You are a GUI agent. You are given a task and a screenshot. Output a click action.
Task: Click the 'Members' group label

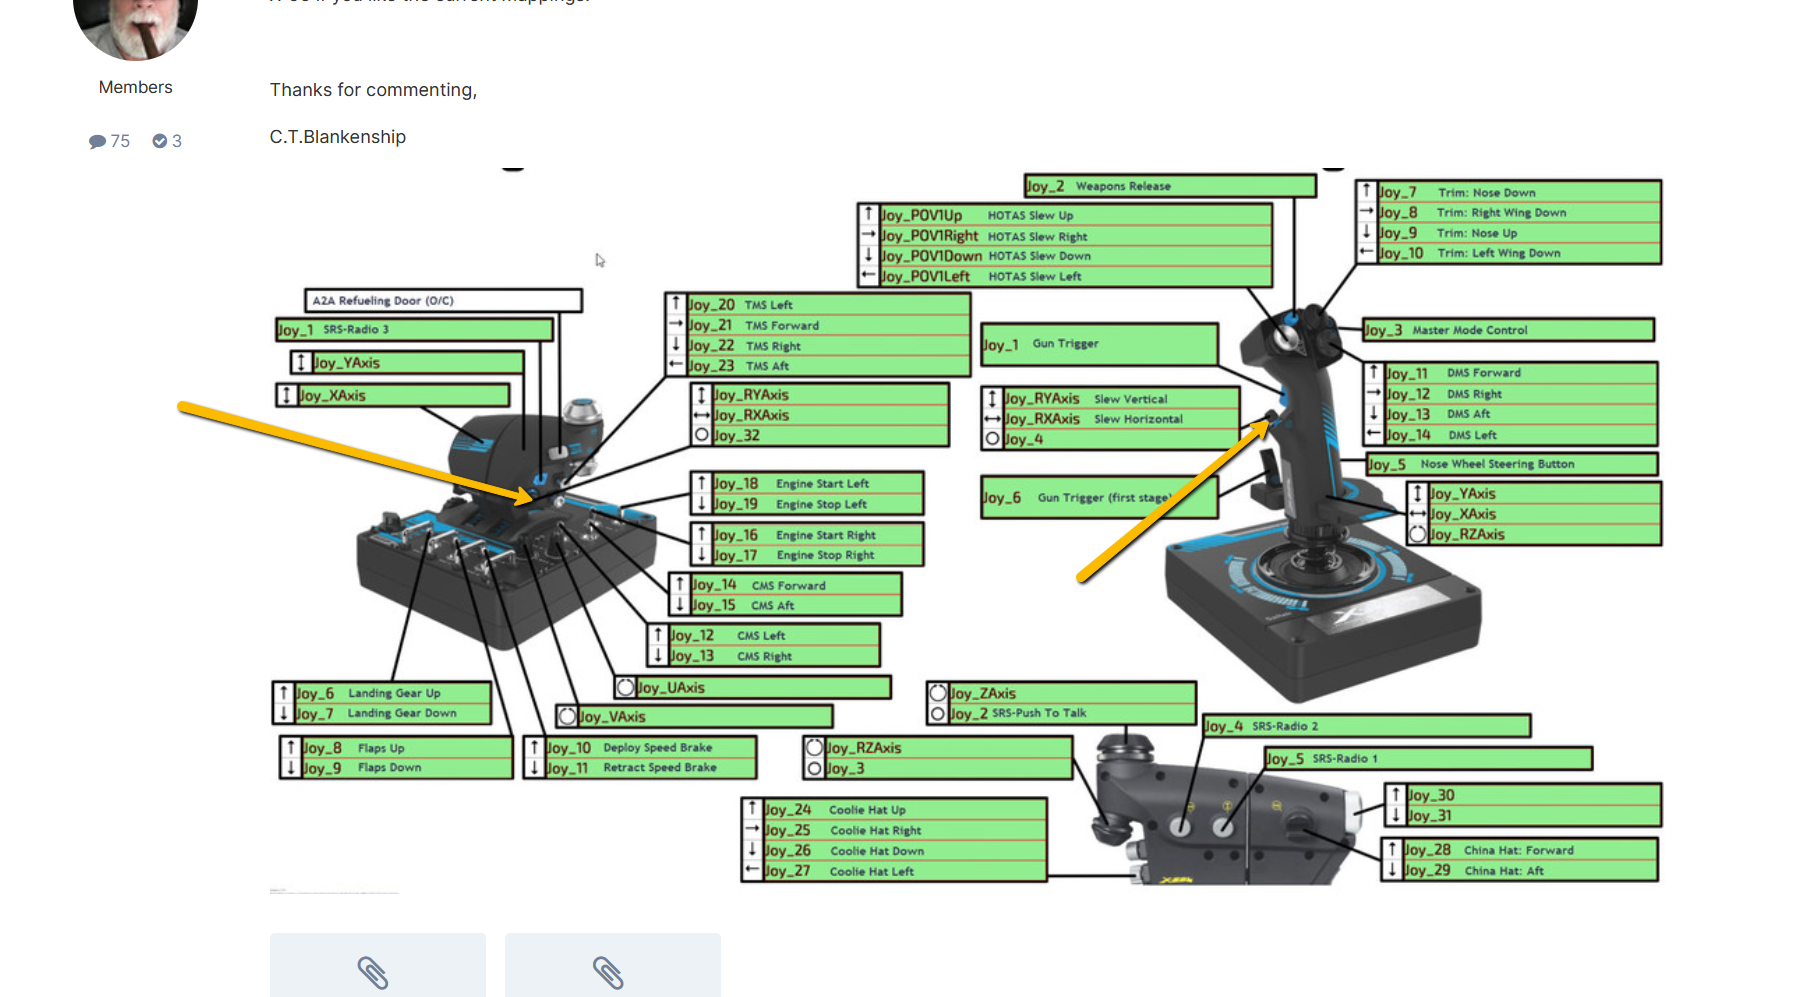136,87
